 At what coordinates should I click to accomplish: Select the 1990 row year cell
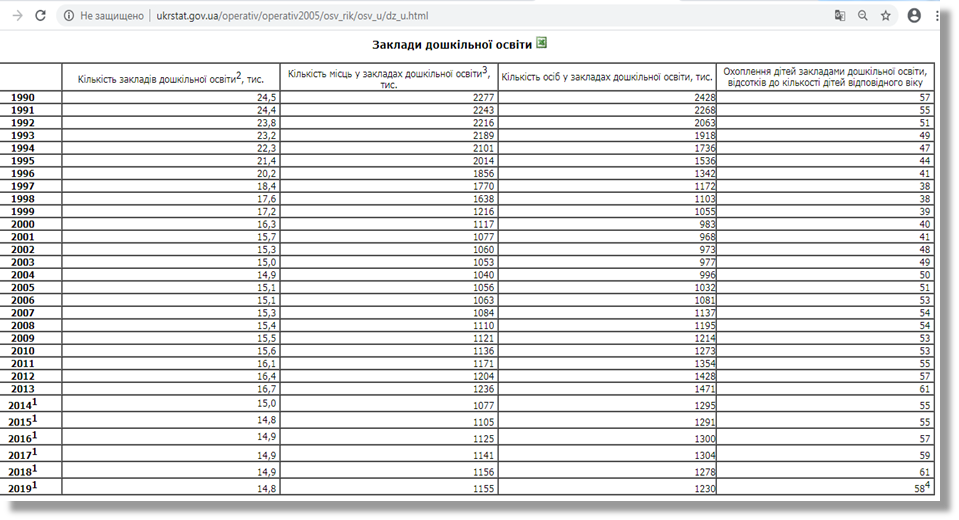(22, 97)
